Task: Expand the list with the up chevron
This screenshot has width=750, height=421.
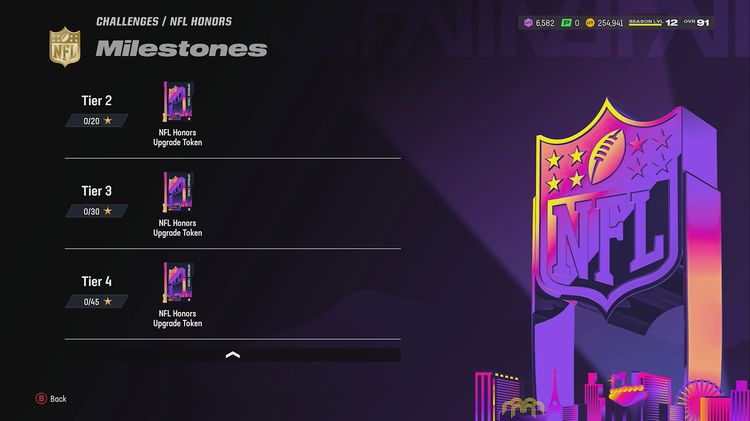Action: pyautogui.click(x=232, y=355)
